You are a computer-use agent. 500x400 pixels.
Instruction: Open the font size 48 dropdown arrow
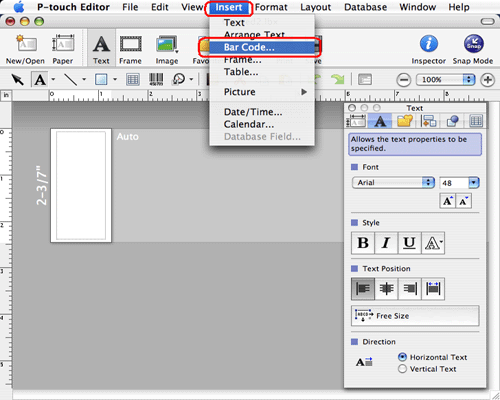(x=474, y=183)
